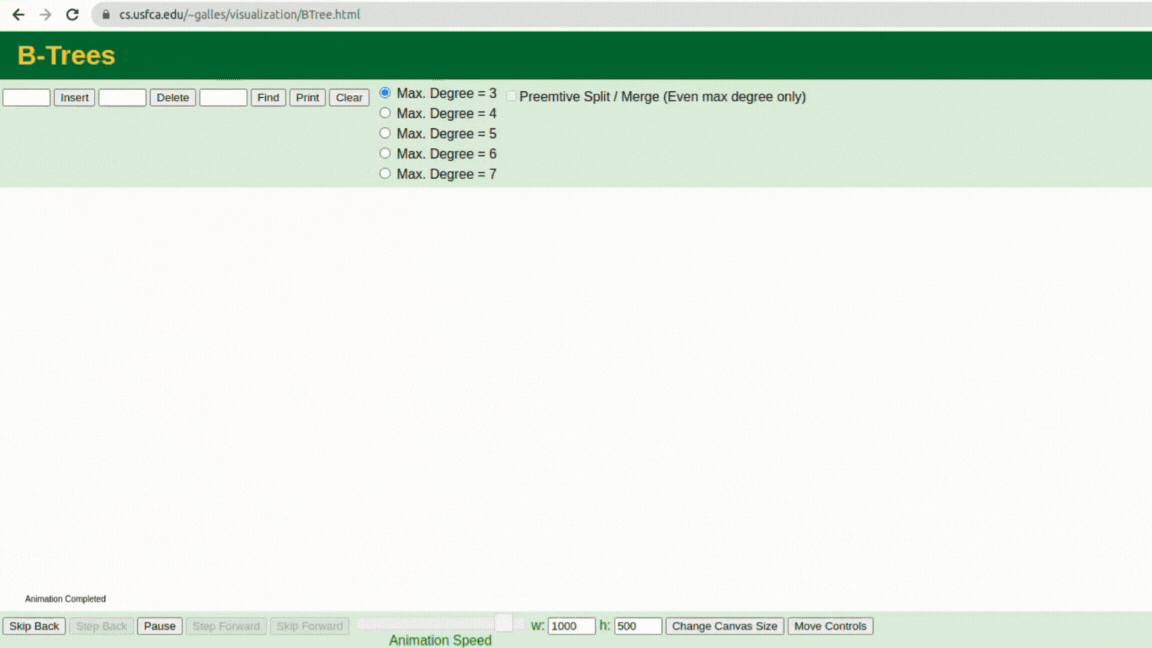Reload the page with refresh icon
Screen dimensions: 1152x648
coord(72,15)
